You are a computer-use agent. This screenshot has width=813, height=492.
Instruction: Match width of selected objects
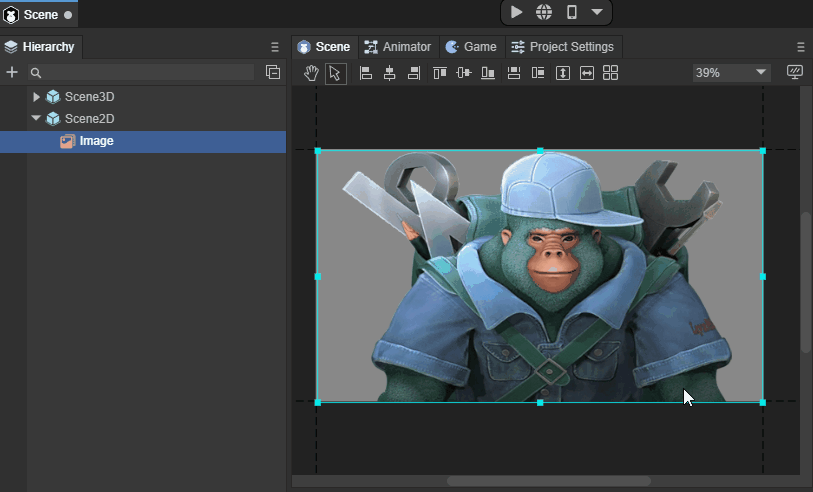point(587,73)
